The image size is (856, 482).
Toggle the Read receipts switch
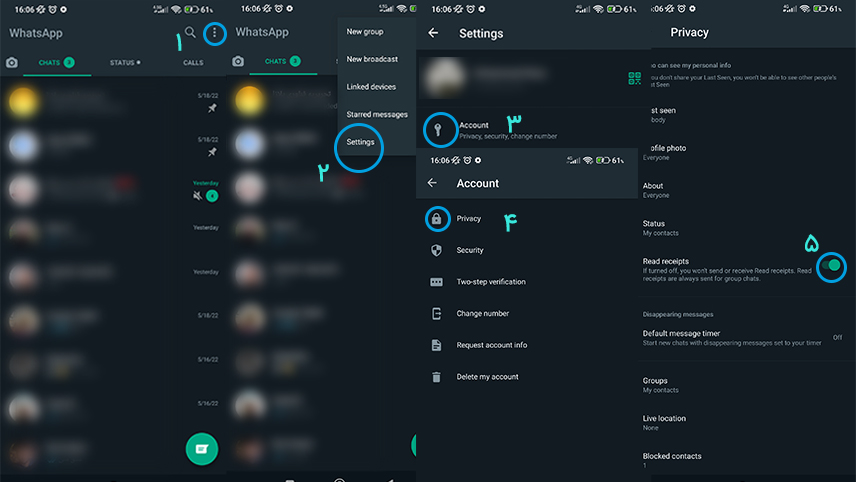pyautogui.click(x=831, y=266)
